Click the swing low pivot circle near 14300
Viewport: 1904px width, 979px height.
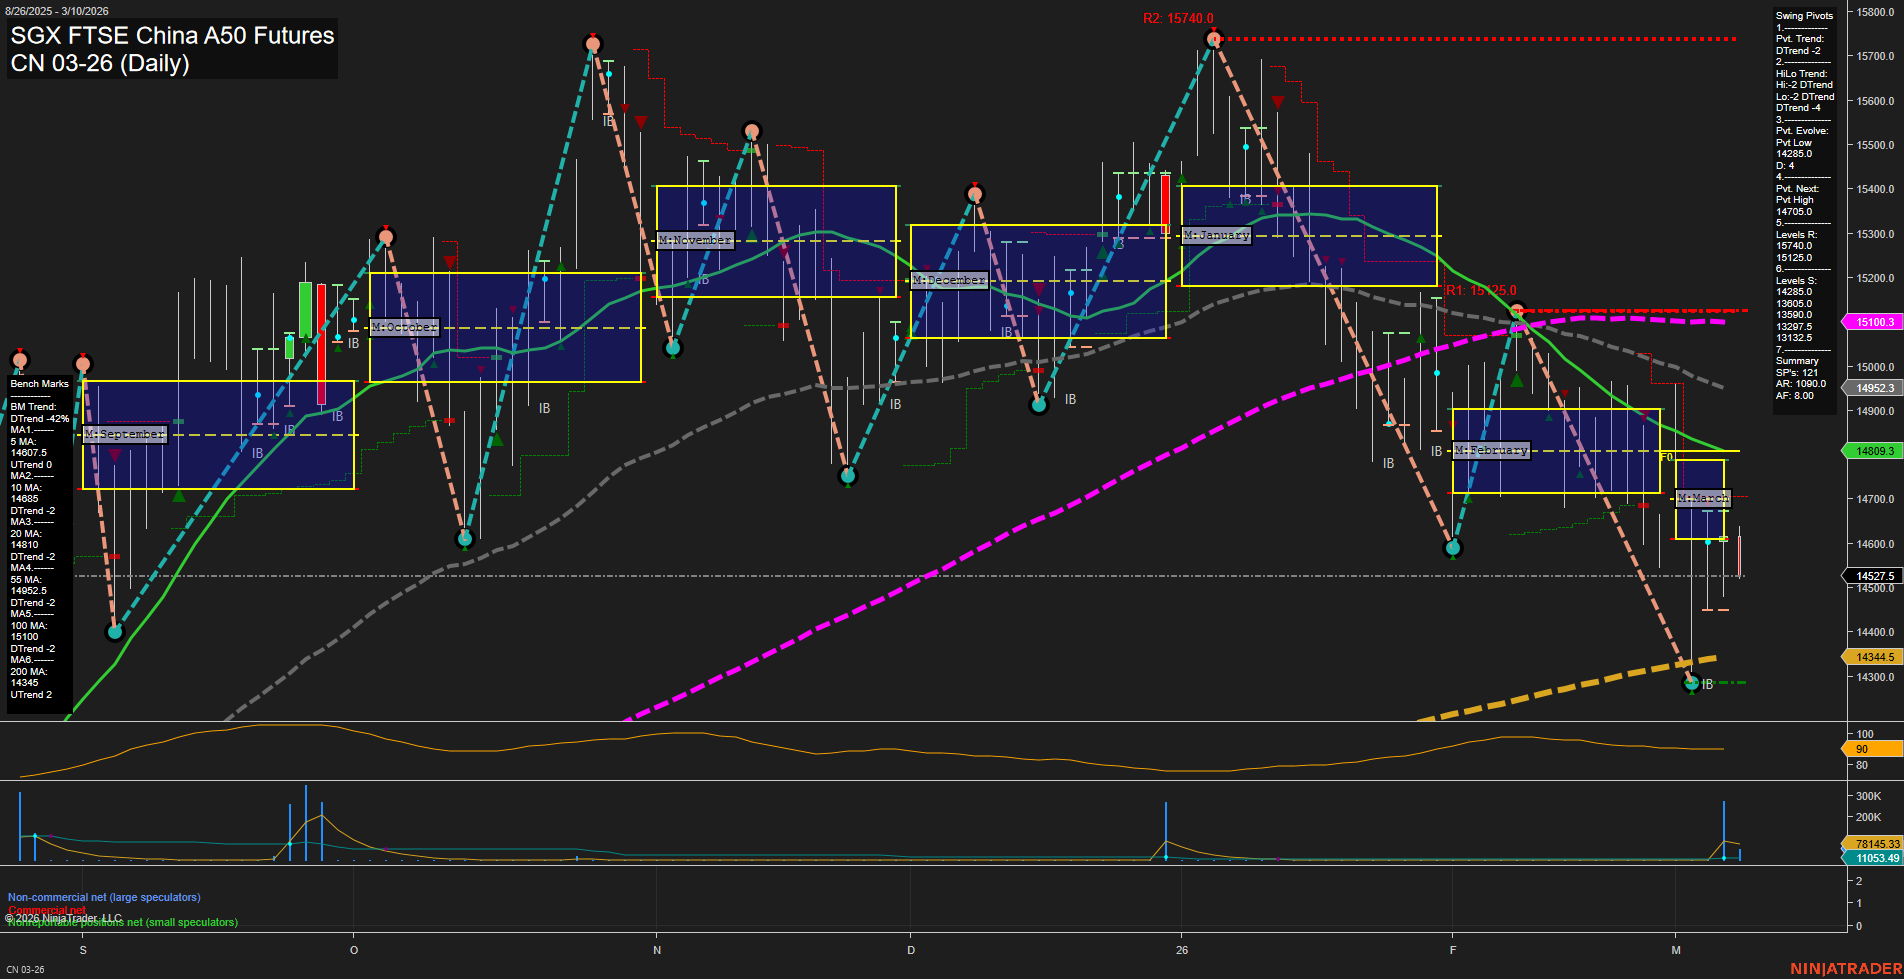coord(1691,684)
